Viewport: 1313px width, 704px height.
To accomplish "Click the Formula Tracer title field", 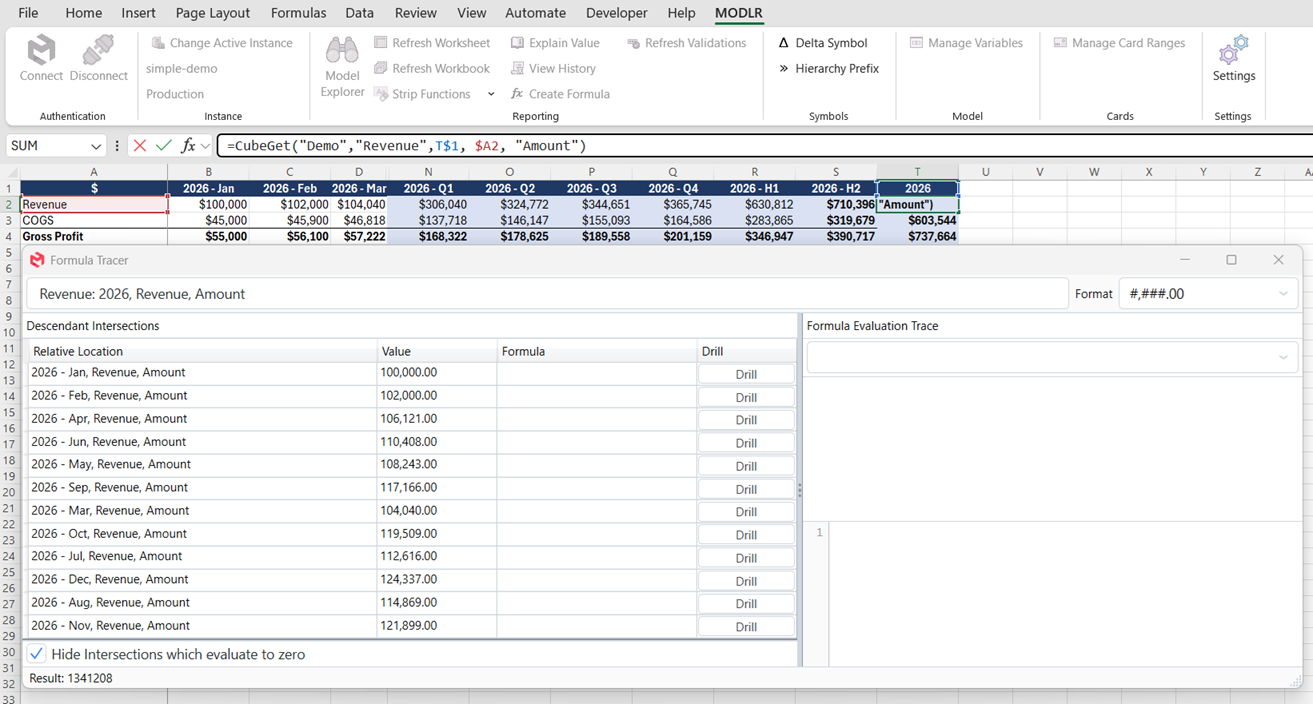I will click(547, 294).
